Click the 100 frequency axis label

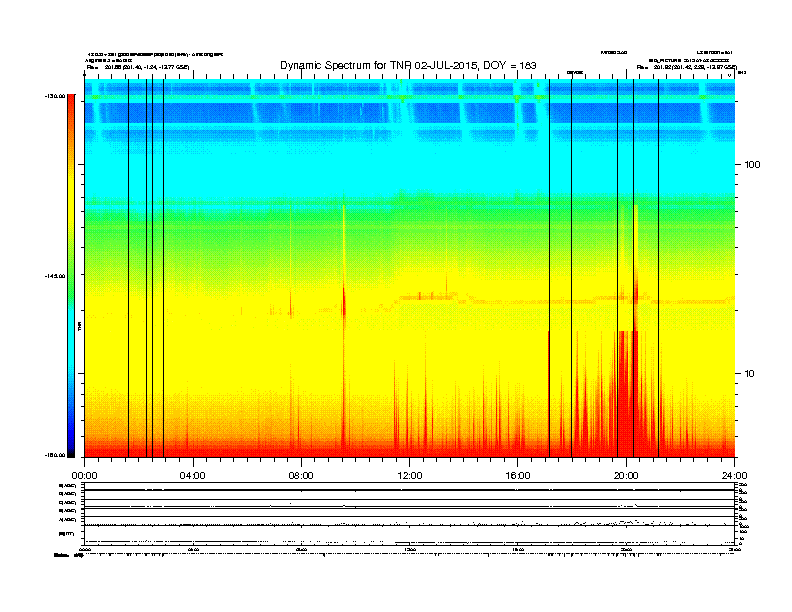pos(752,165)
